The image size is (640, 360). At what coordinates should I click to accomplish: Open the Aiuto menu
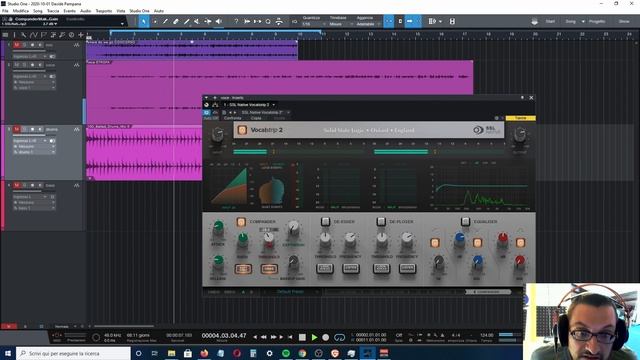(159, 11)
